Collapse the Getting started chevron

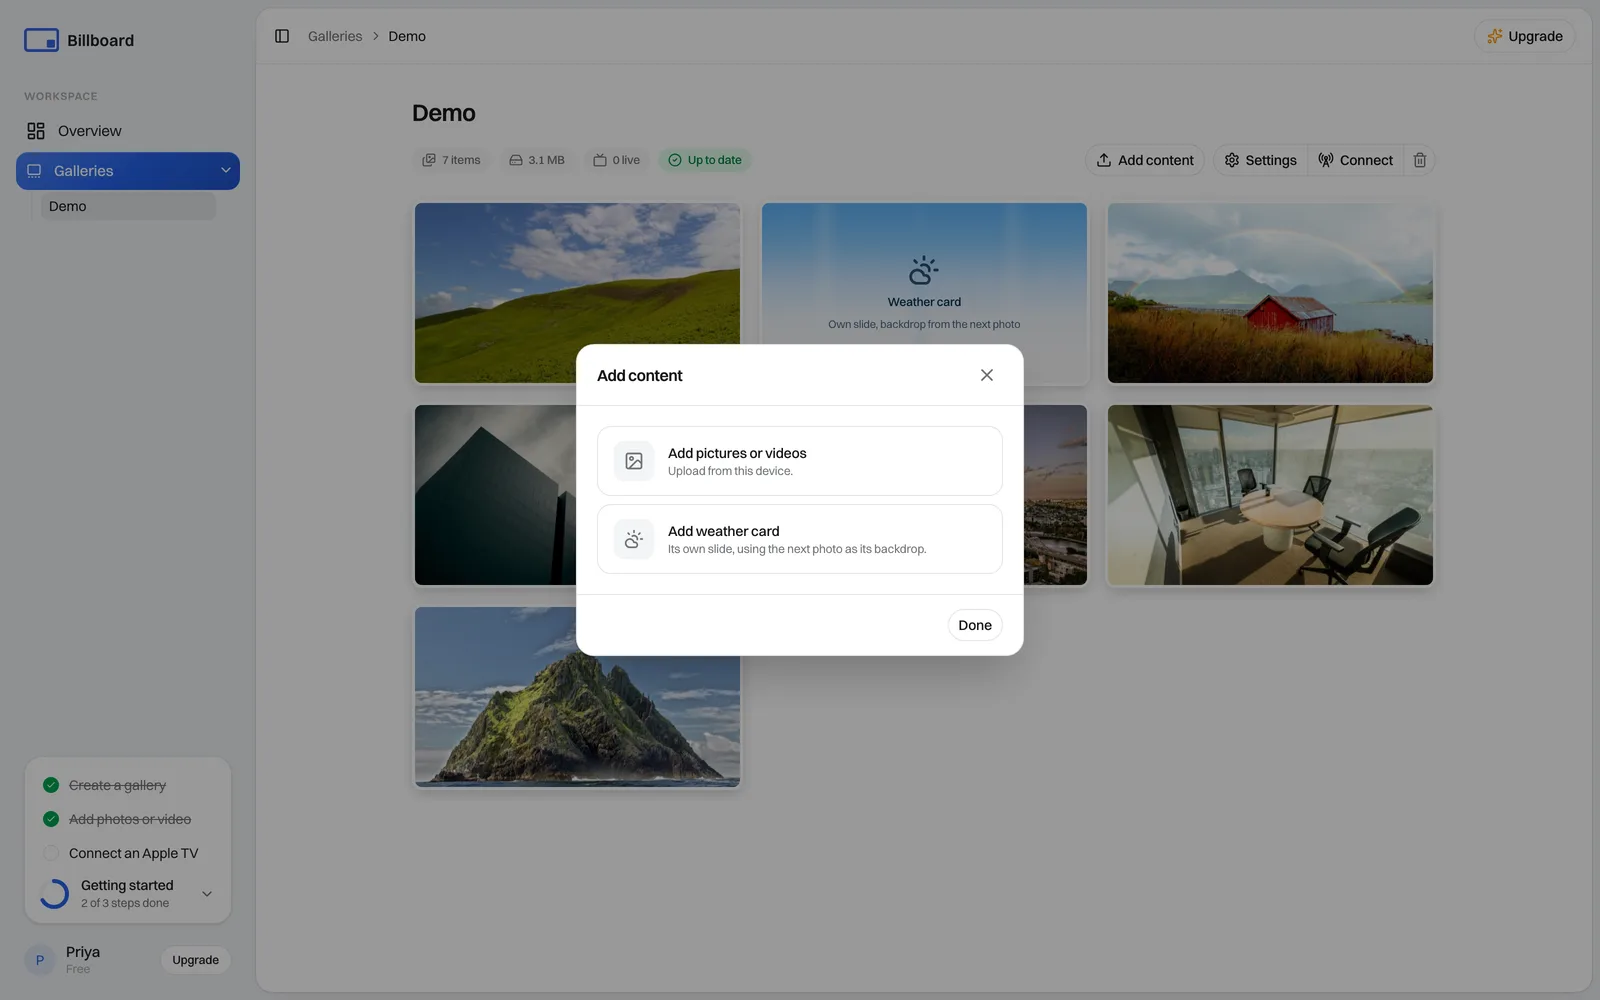[207, 894]
